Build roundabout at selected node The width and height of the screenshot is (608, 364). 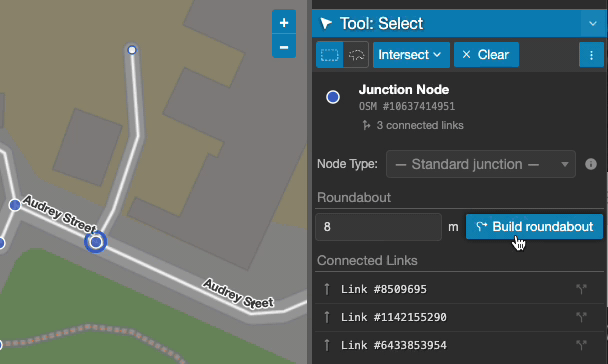534,227
